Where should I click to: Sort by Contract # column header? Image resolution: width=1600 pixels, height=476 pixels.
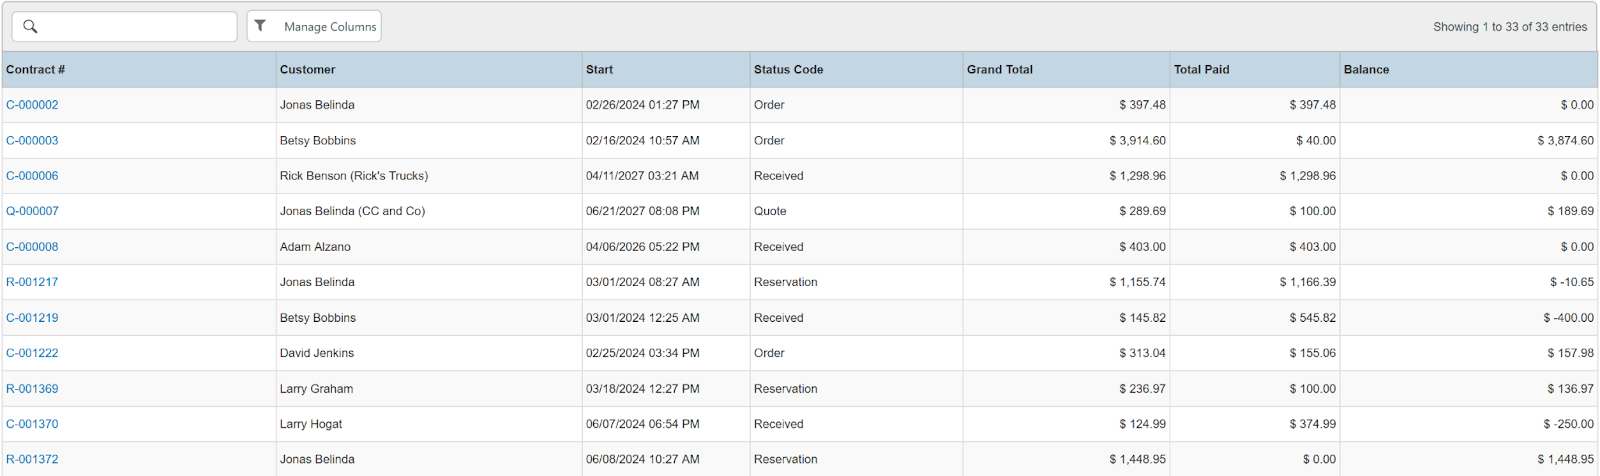tap(36, 70)
